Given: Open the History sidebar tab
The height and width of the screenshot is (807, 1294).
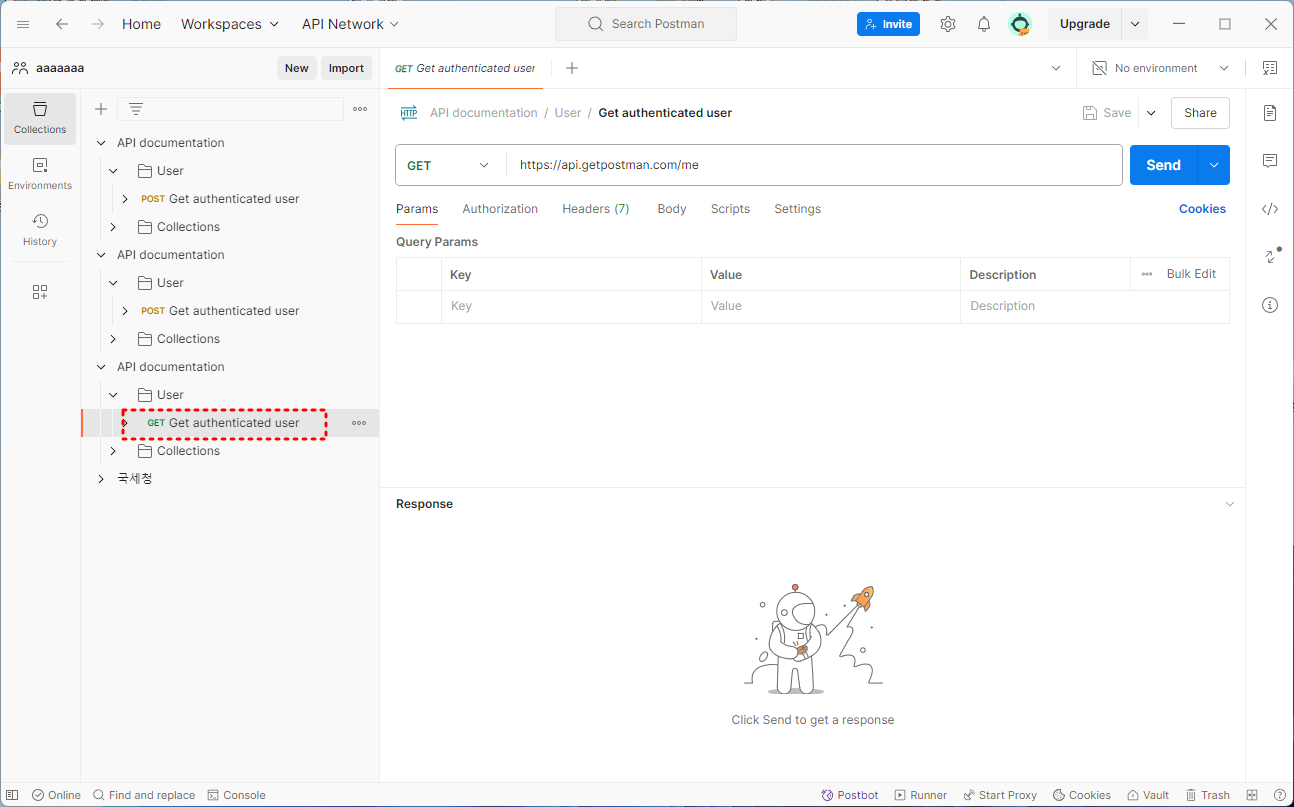Looking at the screenshot, I should [40, 230].
